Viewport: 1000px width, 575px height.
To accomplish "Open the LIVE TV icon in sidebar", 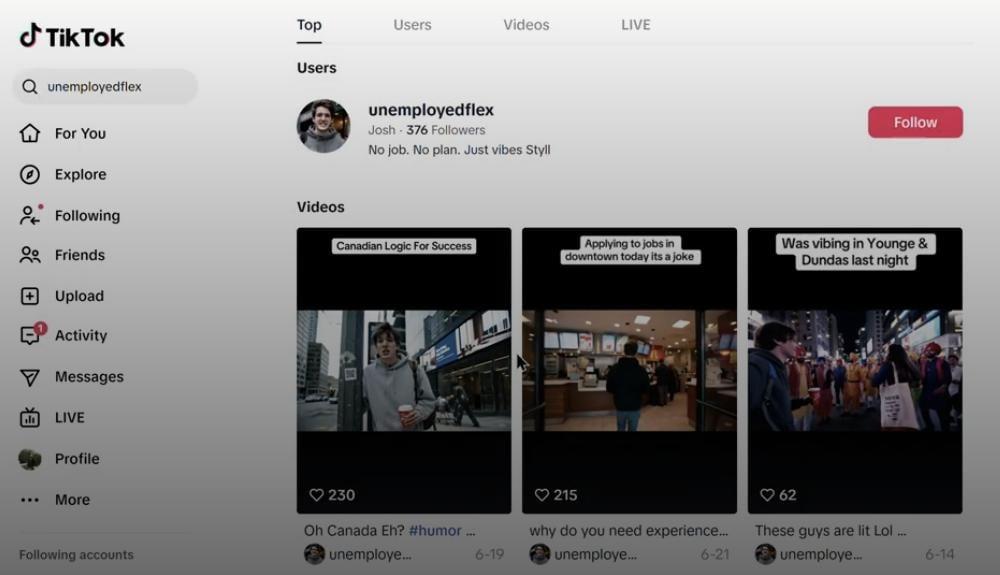I will pos(30,418).
